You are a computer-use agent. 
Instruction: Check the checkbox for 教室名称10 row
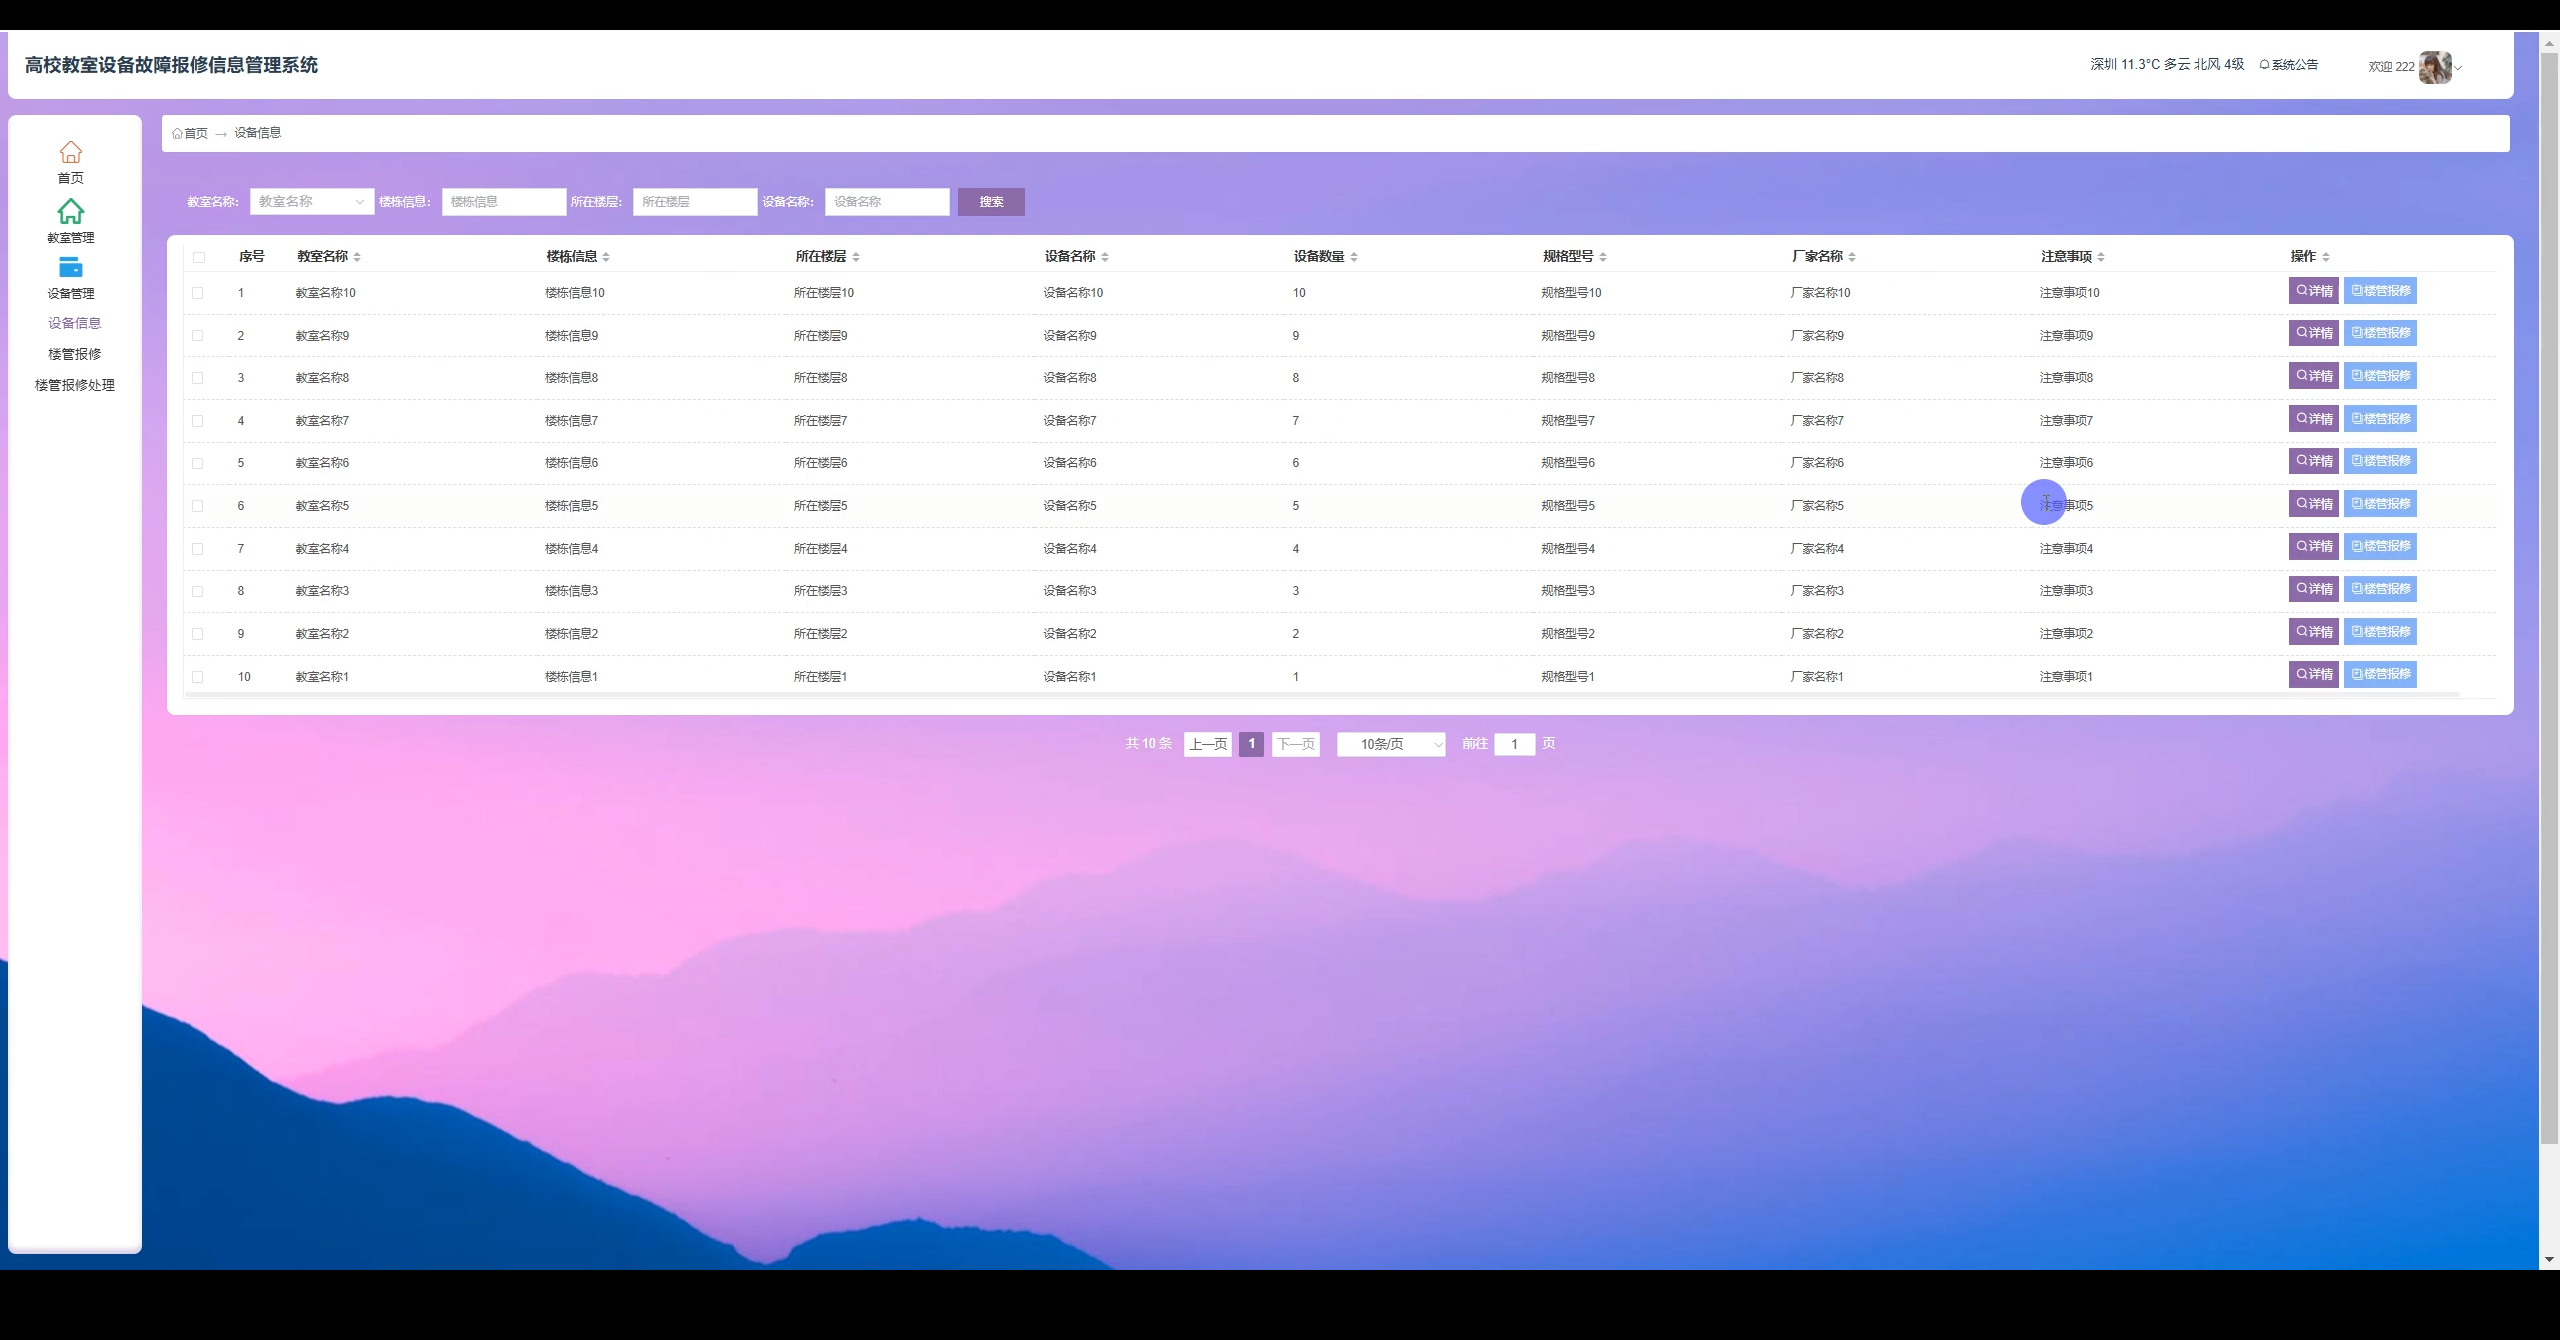[199, 293]
